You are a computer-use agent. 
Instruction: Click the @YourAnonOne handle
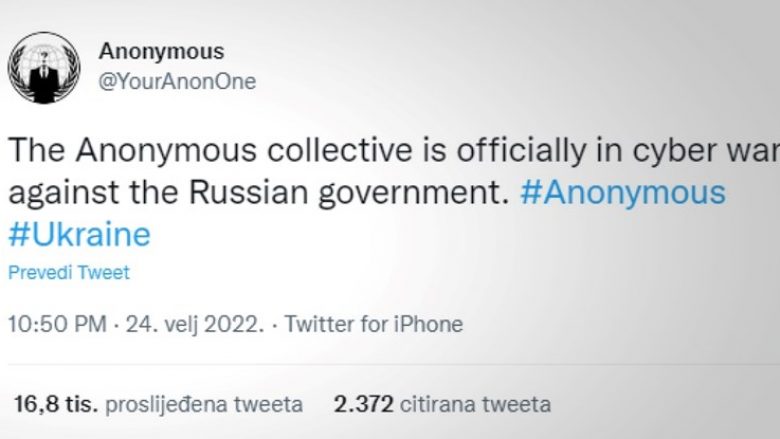click(177, 82)
